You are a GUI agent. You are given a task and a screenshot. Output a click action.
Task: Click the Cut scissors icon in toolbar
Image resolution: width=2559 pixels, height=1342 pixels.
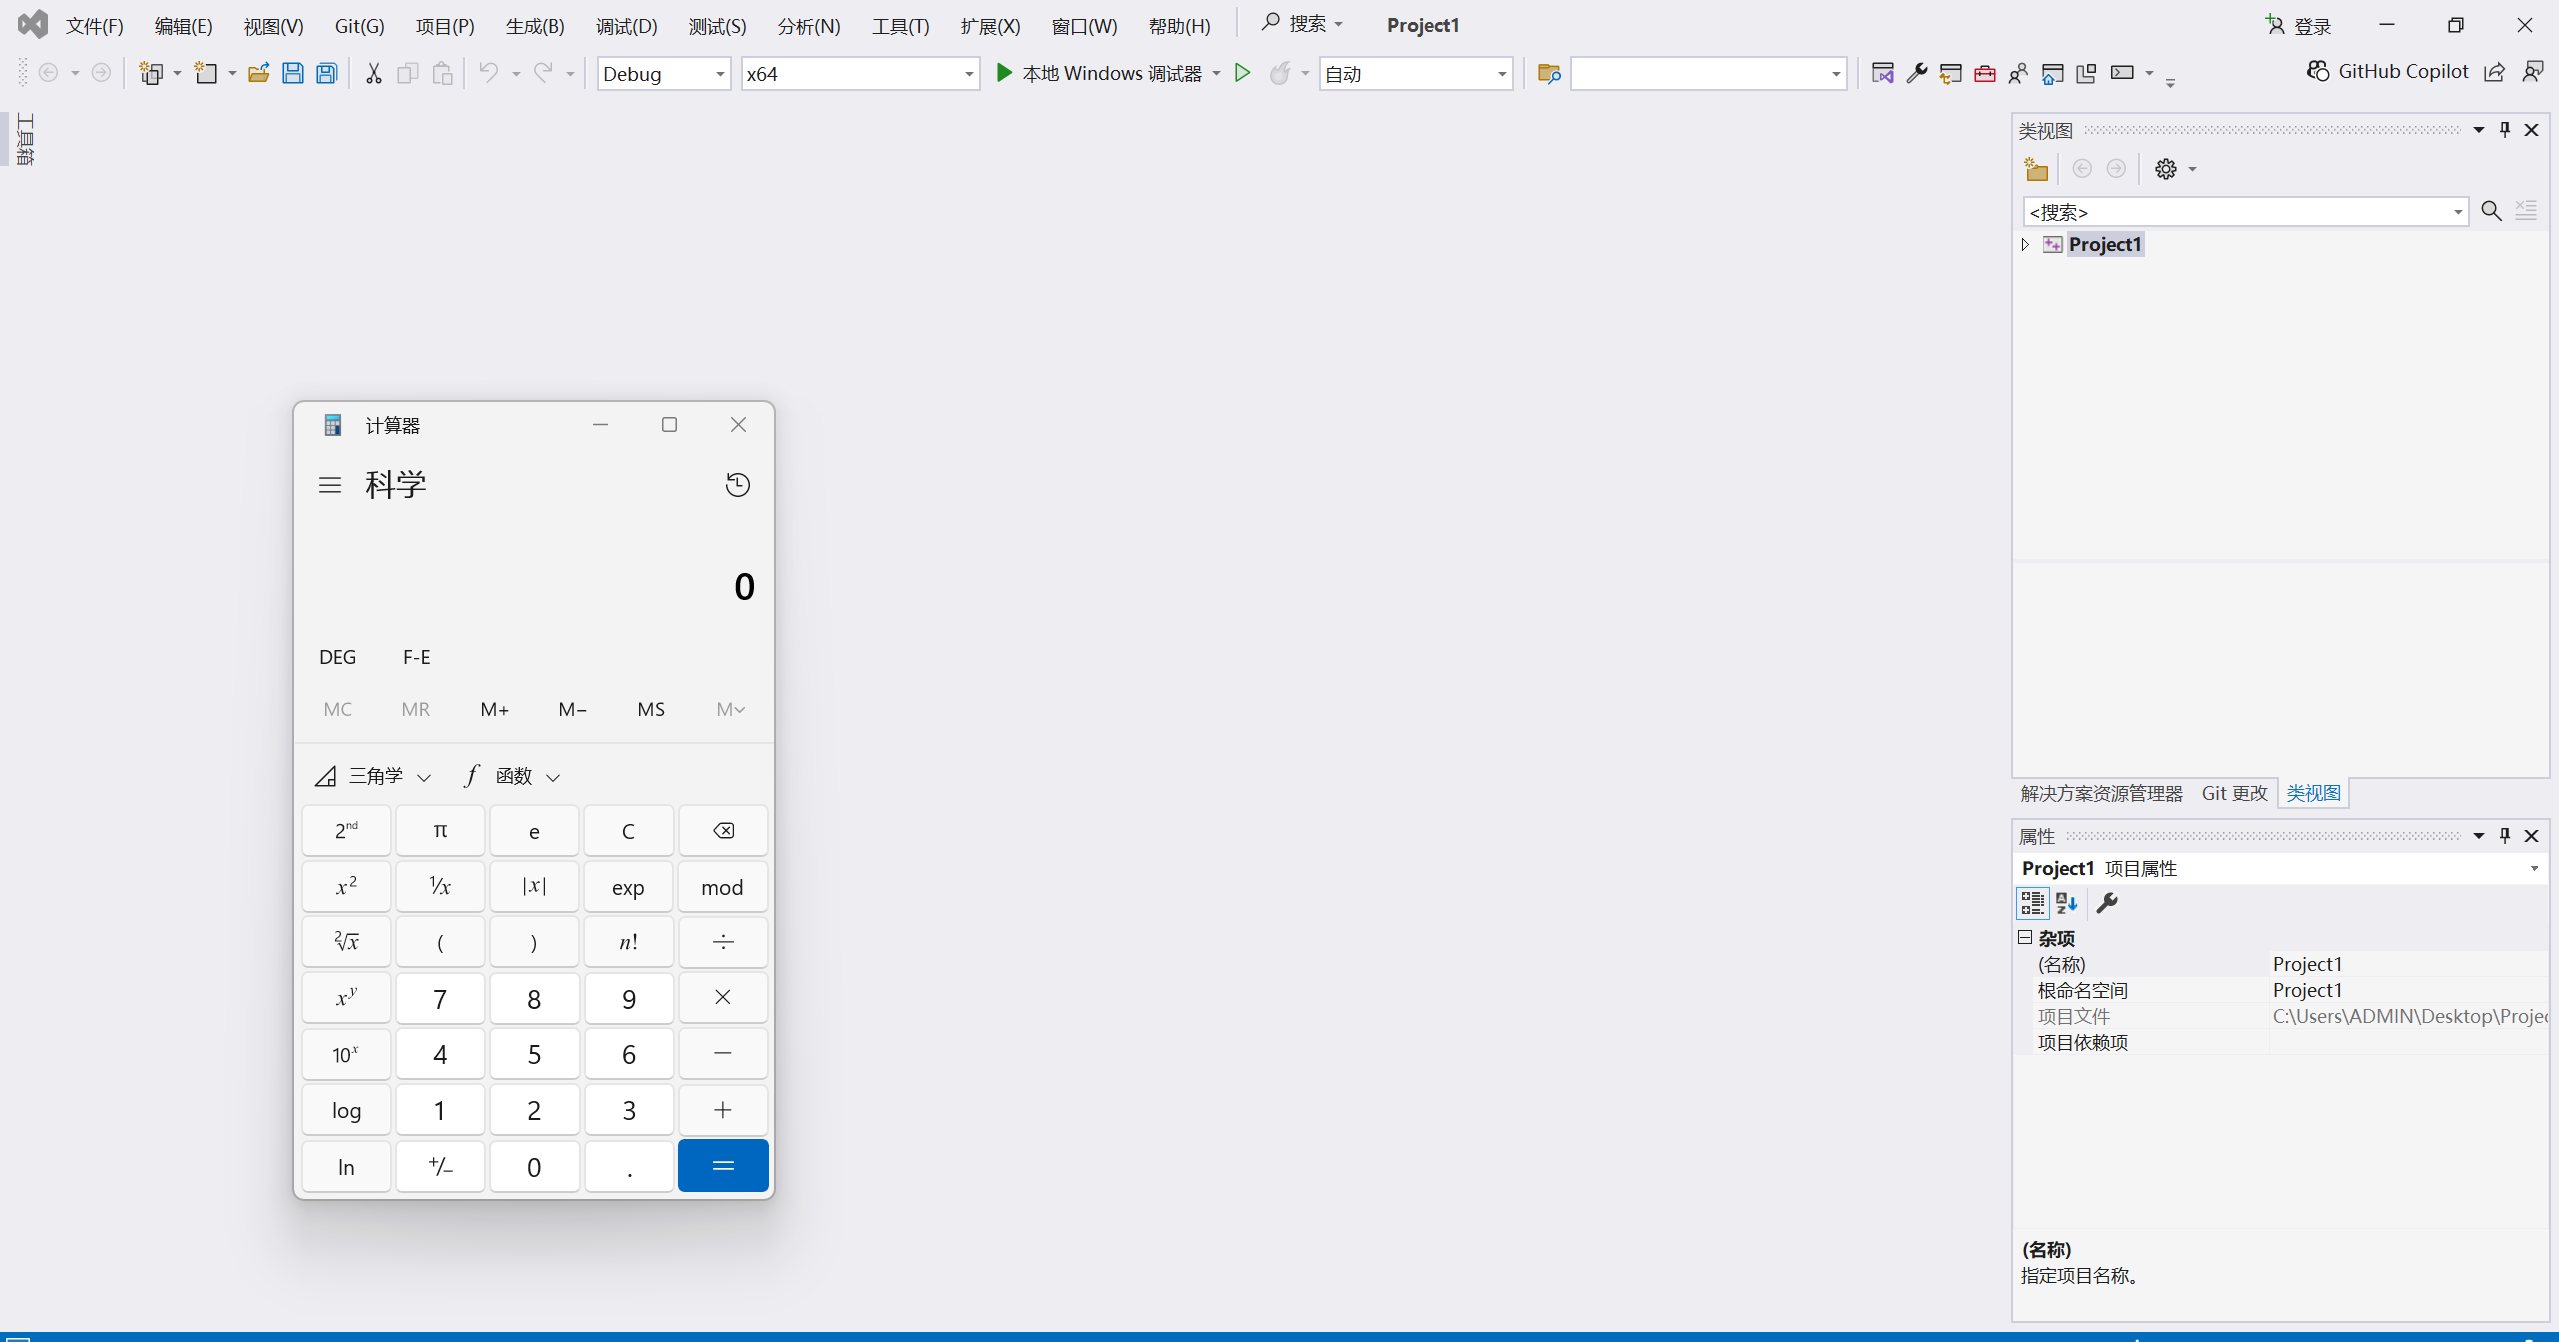pos(373,73)
